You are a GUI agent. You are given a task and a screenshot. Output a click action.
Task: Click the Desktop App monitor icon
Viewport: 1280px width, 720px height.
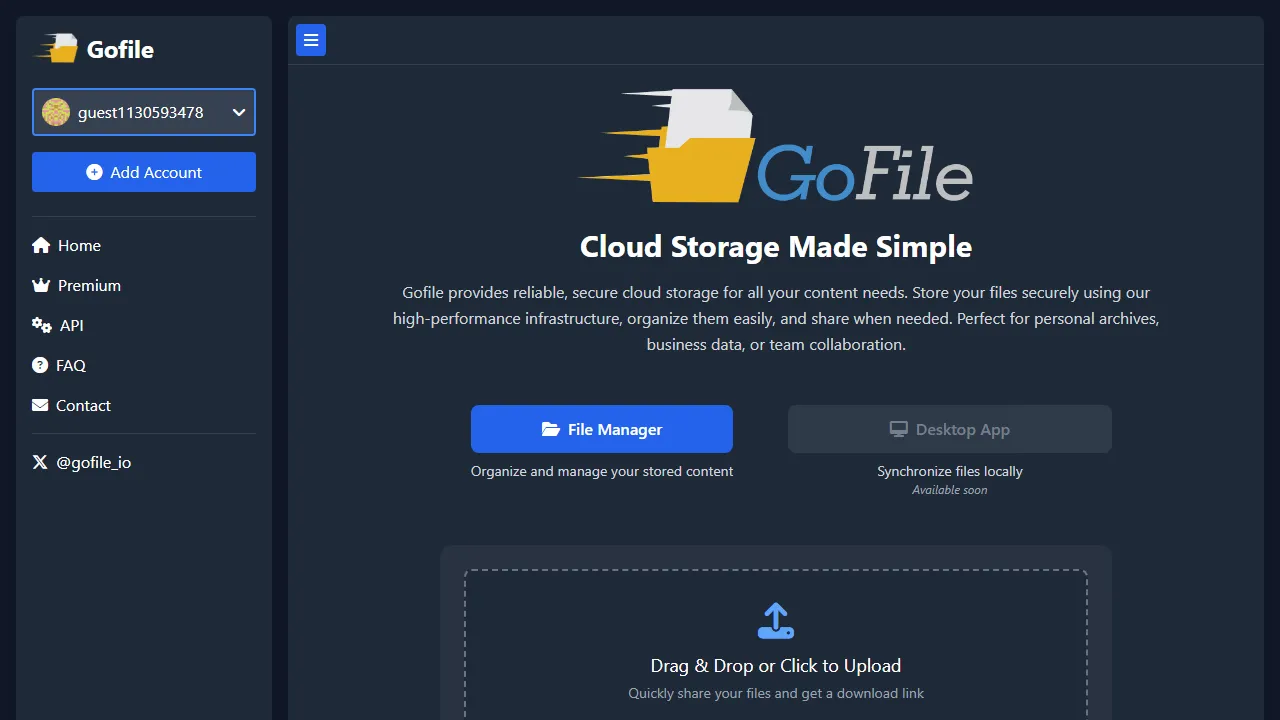[x=898, y=428]
